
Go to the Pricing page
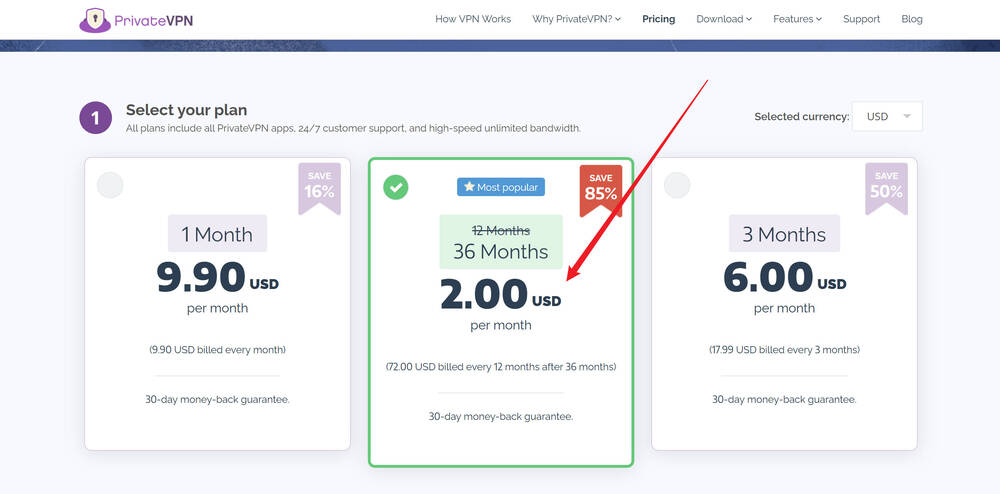(x=658, y=19)
